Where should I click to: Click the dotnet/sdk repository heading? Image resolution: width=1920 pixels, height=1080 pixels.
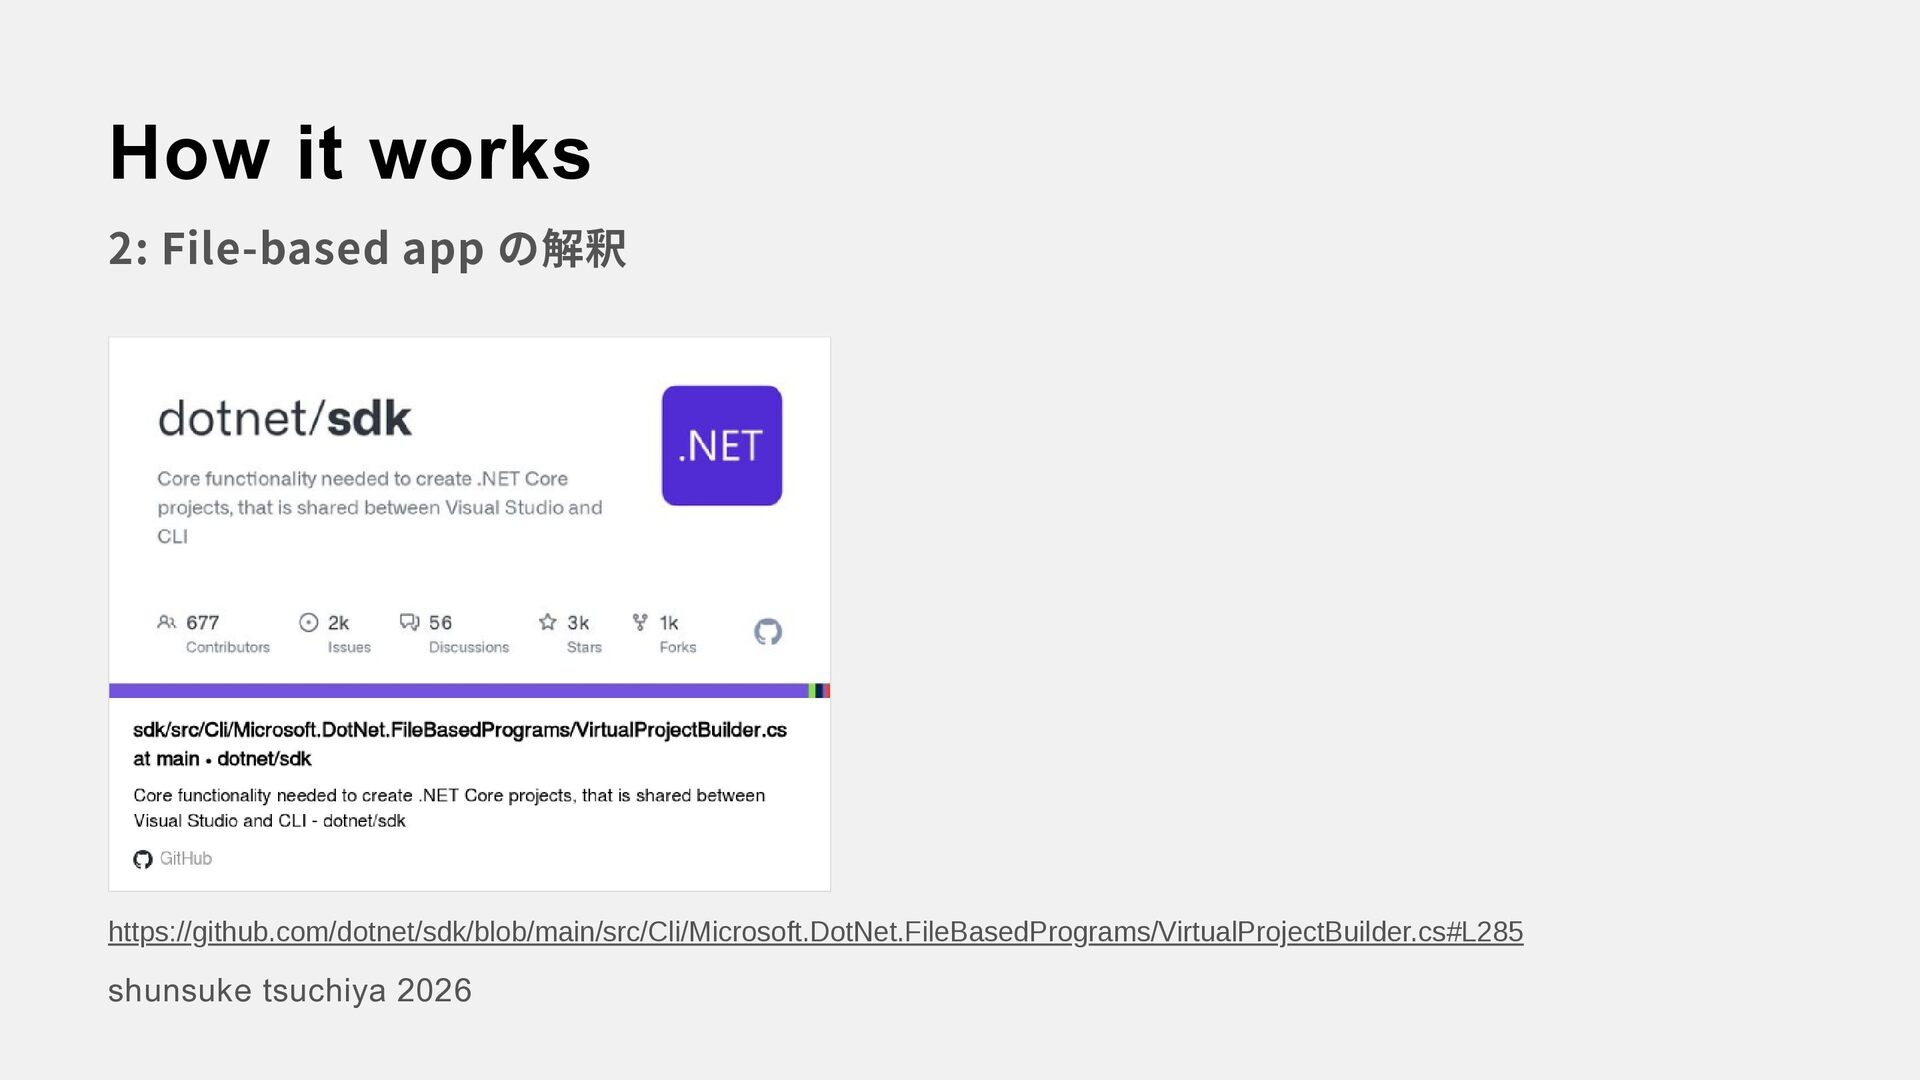(285, 418)
